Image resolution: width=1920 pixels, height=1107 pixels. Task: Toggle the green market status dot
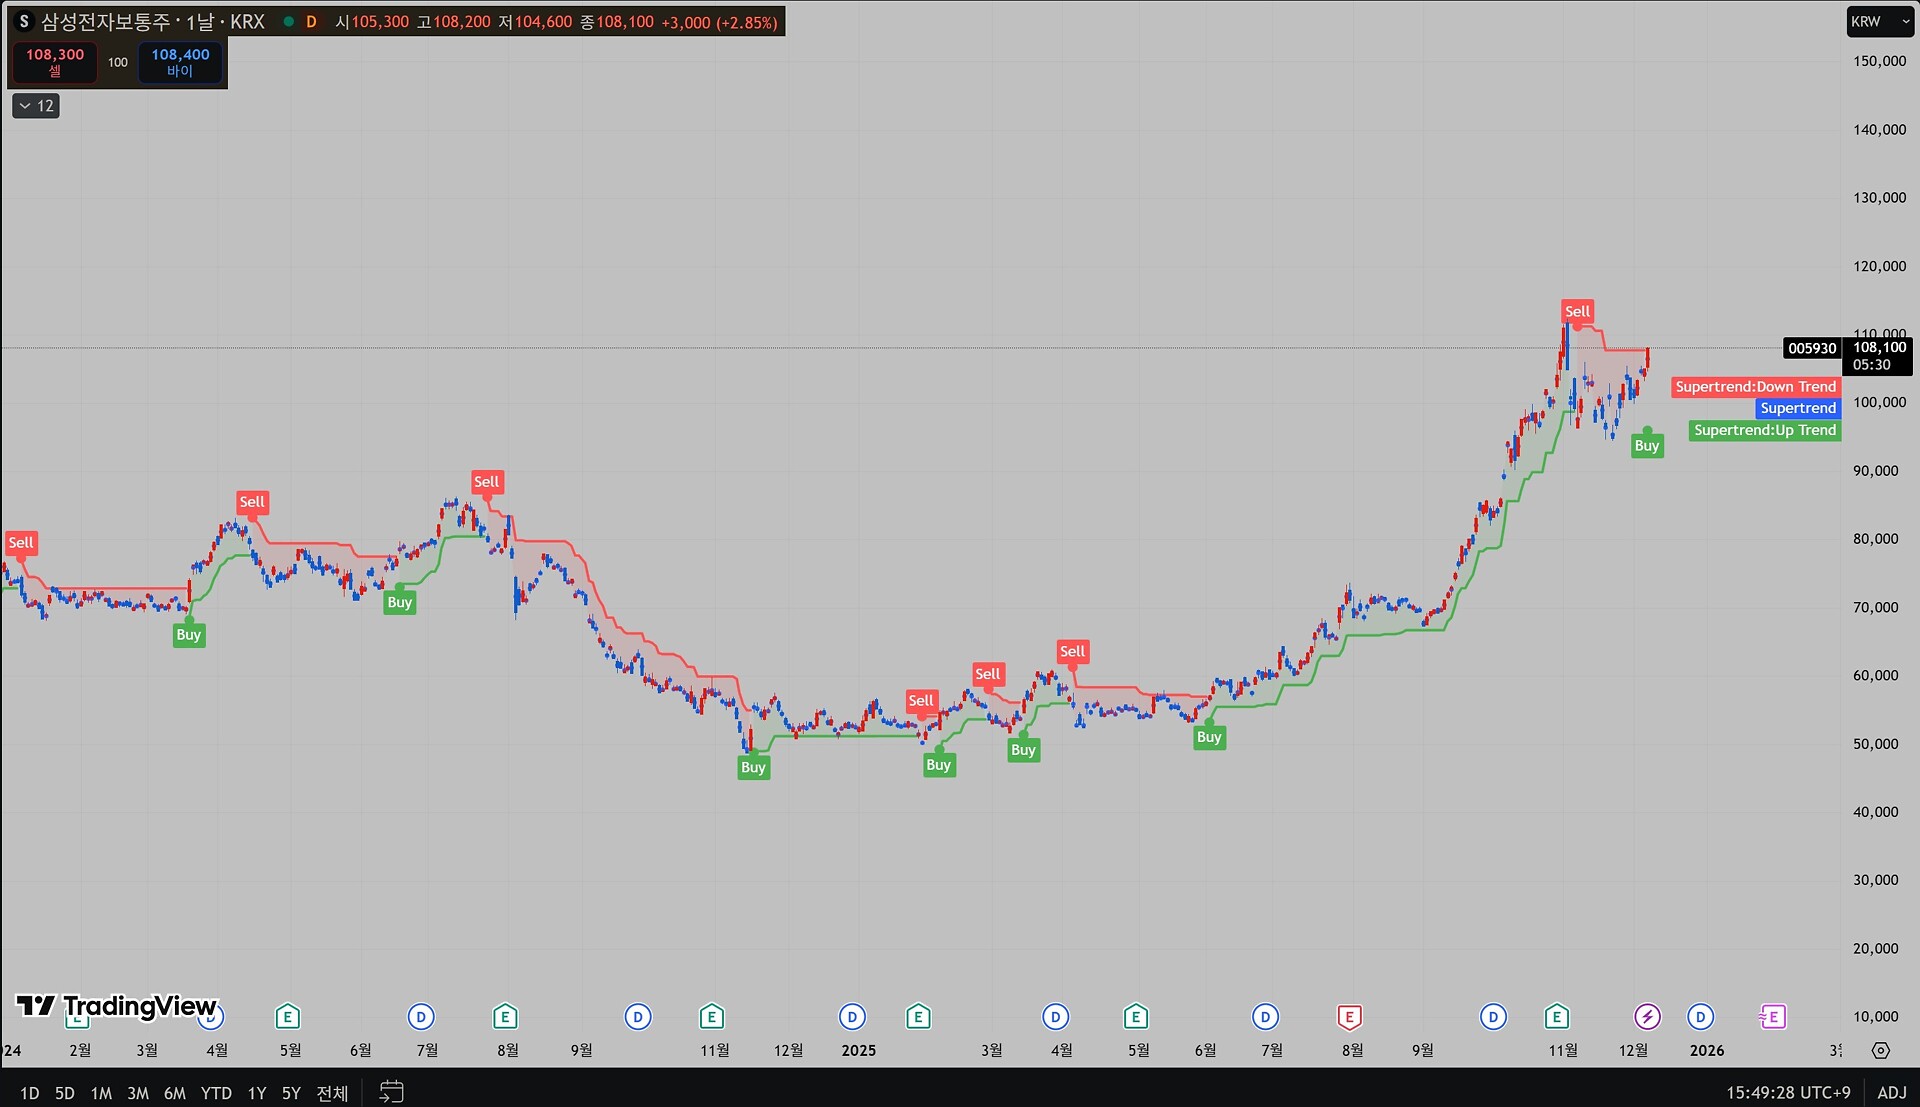288,21
